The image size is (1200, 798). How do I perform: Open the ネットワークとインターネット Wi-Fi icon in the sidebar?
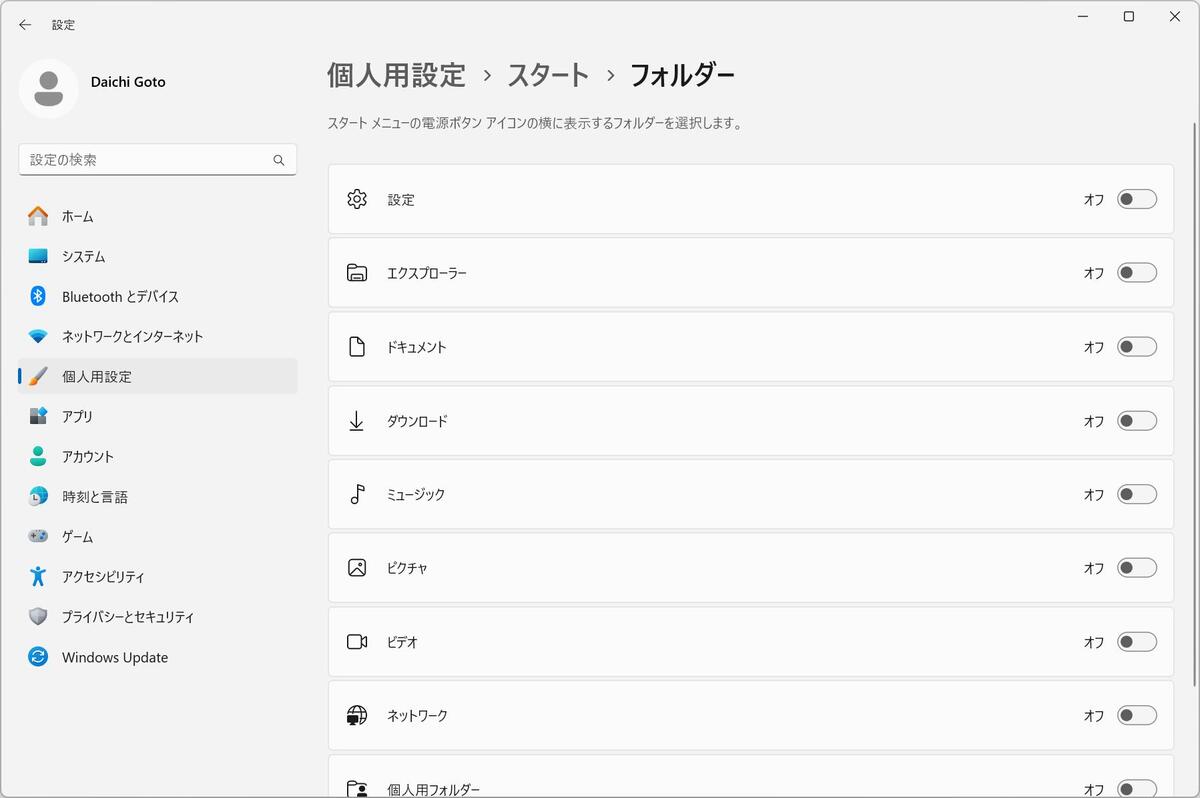(38, 336)
